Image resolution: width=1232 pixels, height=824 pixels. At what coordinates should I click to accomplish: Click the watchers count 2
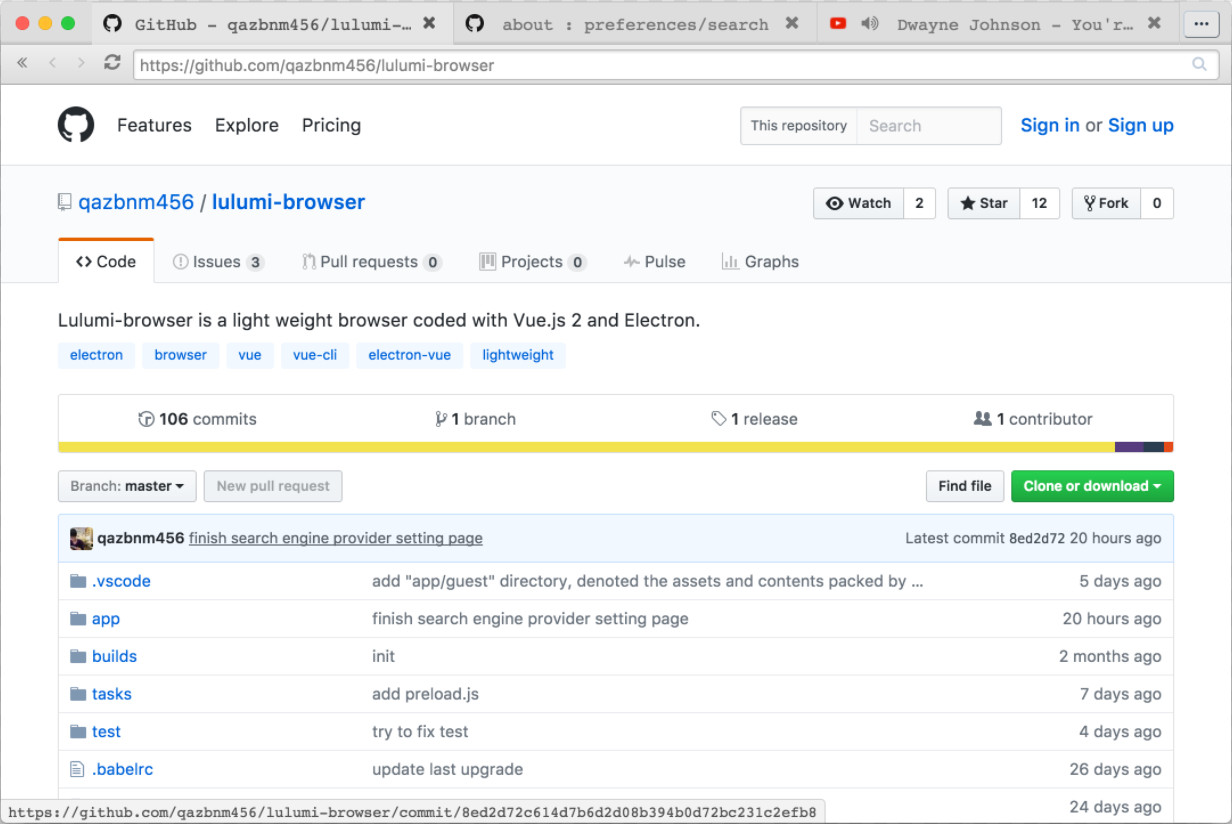[x=919, y=203]
